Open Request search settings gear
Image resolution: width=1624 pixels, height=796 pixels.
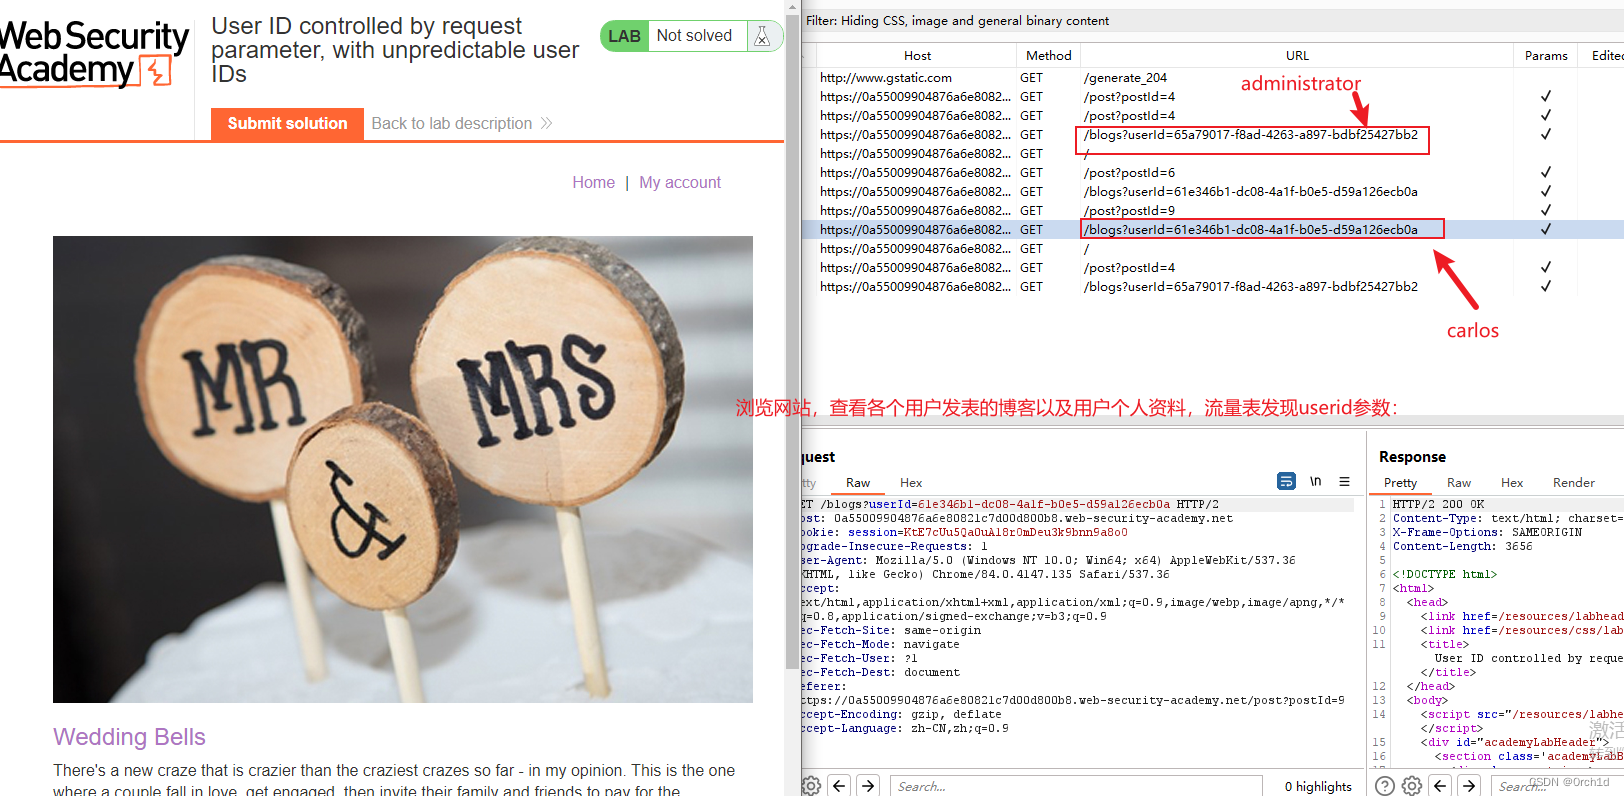click(x=811, y=786)
